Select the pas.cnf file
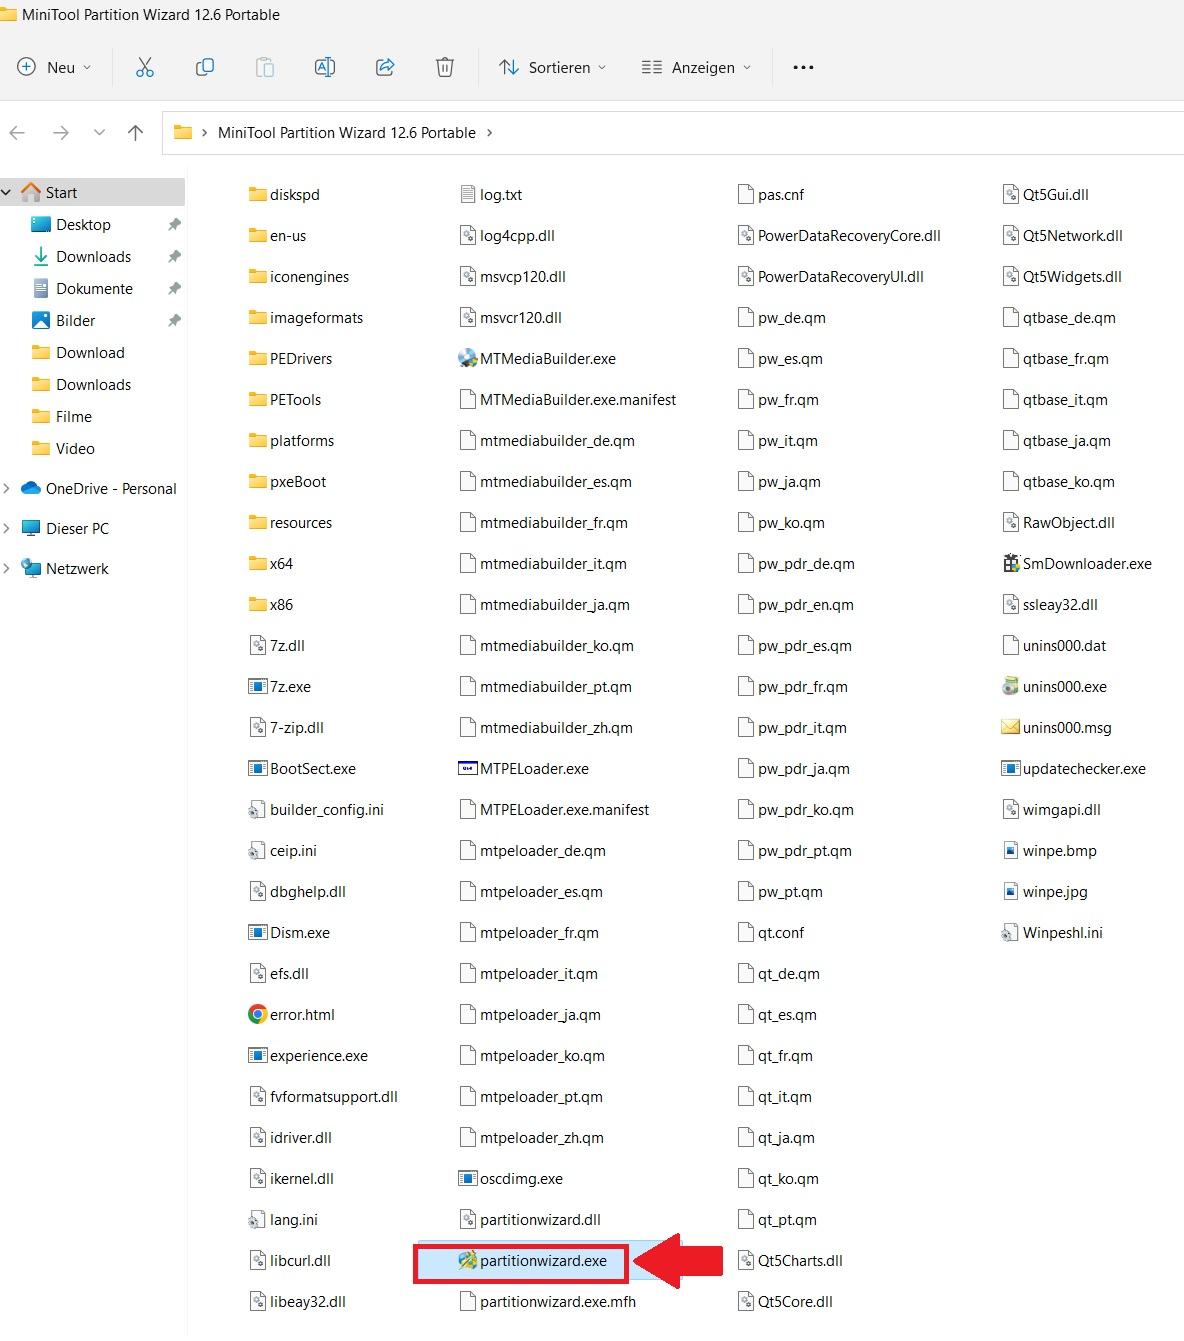 tap(770, 194)
